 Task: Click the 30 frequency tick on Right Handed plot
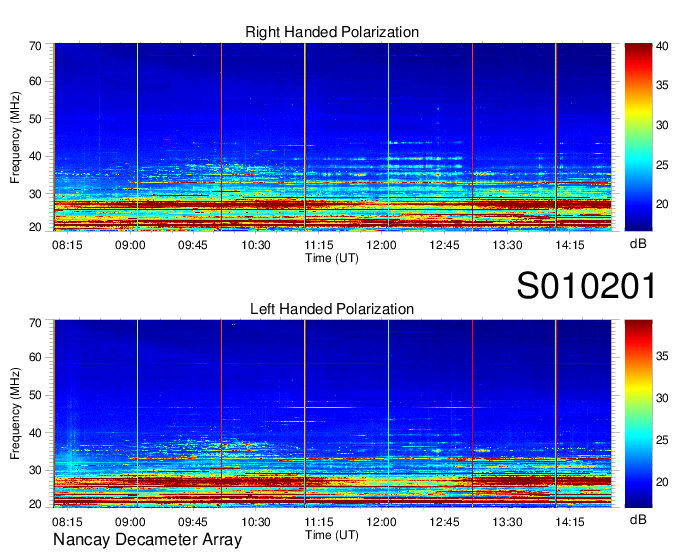pyautogui.click(x=35, y=194)
